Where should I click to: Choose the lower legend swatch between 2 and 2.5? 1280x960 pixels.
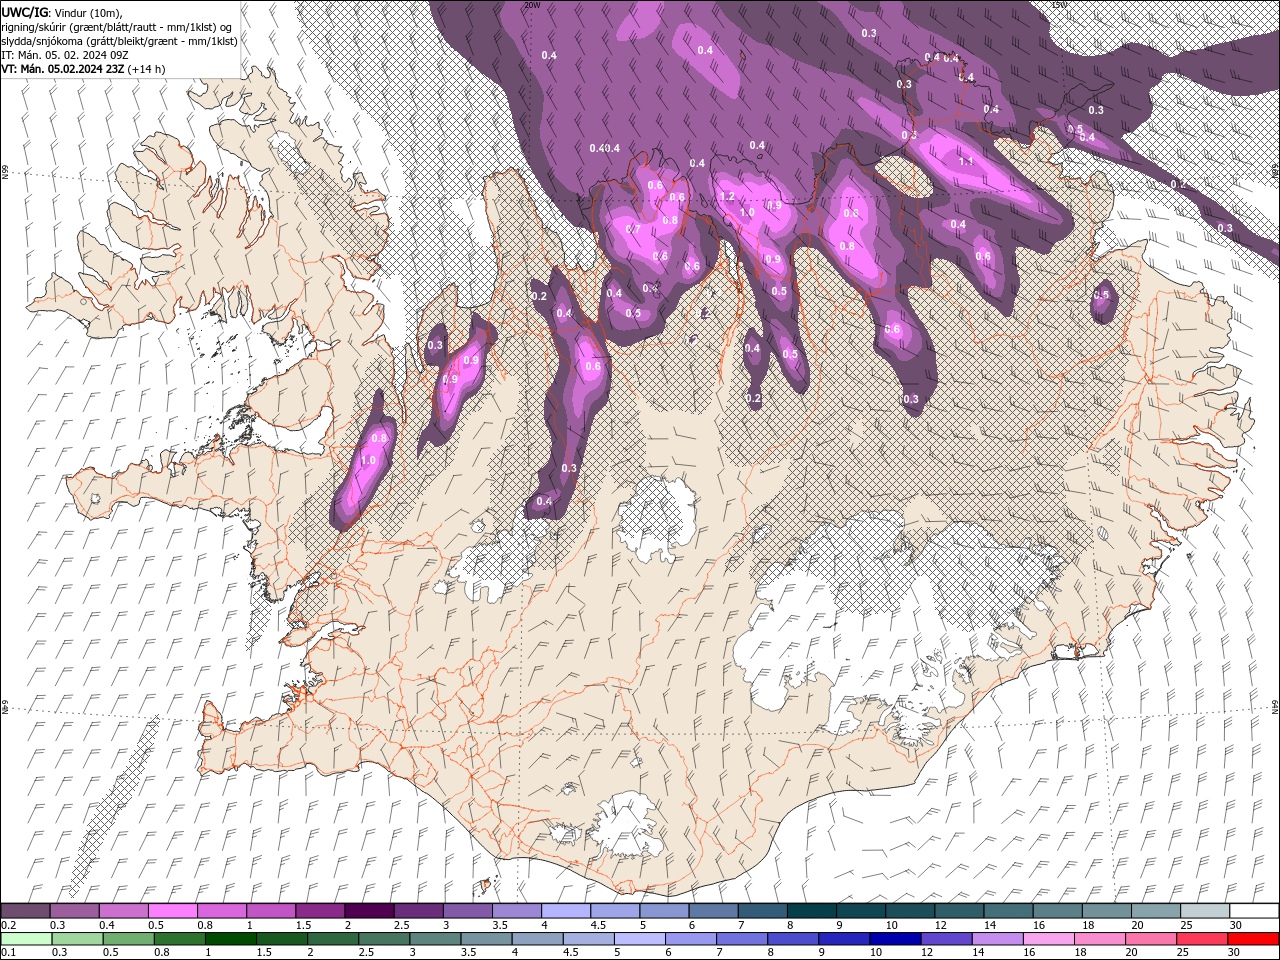click(x=332, y=939)
